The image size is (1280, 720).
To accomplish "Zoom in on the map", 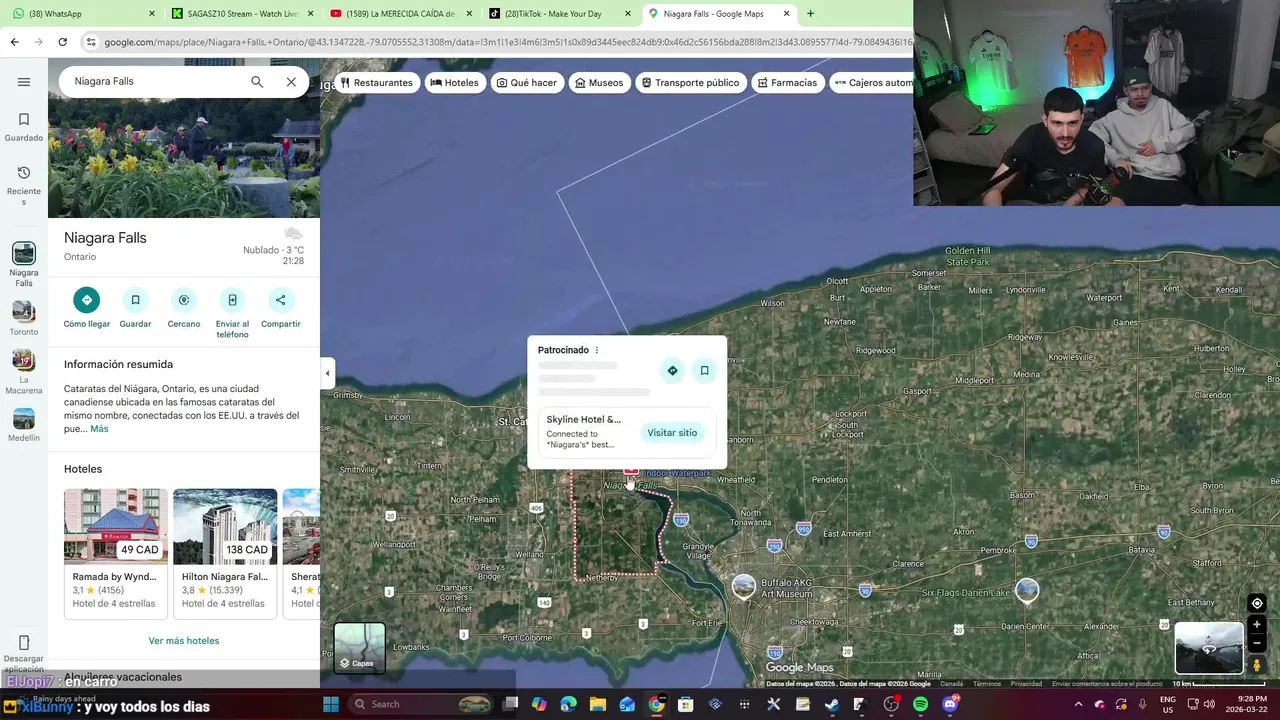I will pyautogui.click(x=1257, y=625).
